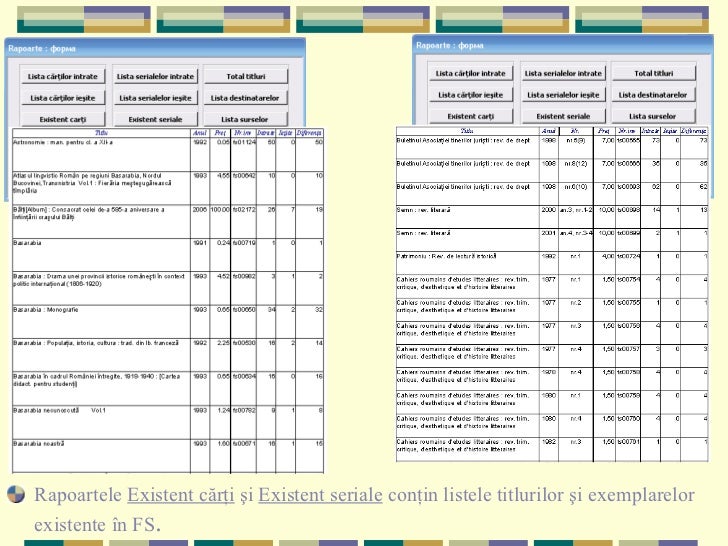Click 'Lista serialelor intrate' in the left Rapoarte form

click(x=156, y=76)
